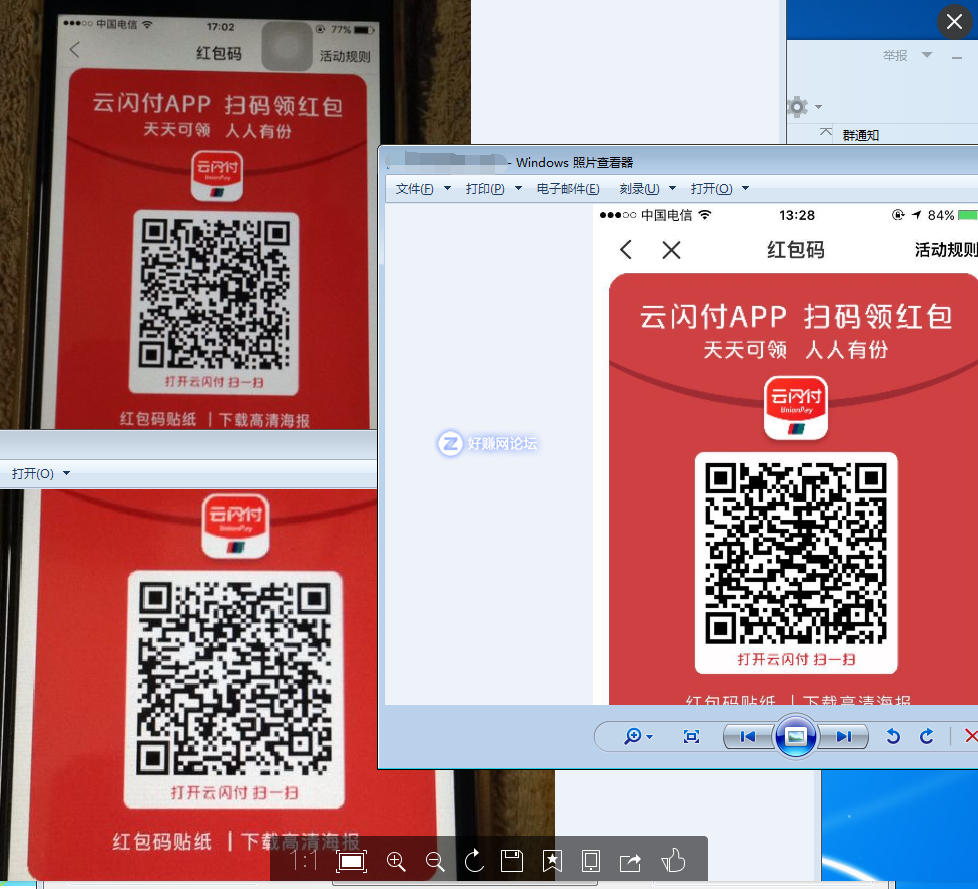978x889 pixels.
Task: Open the 打开(O) menu in Photo Viewer
Action: (711, 188)
